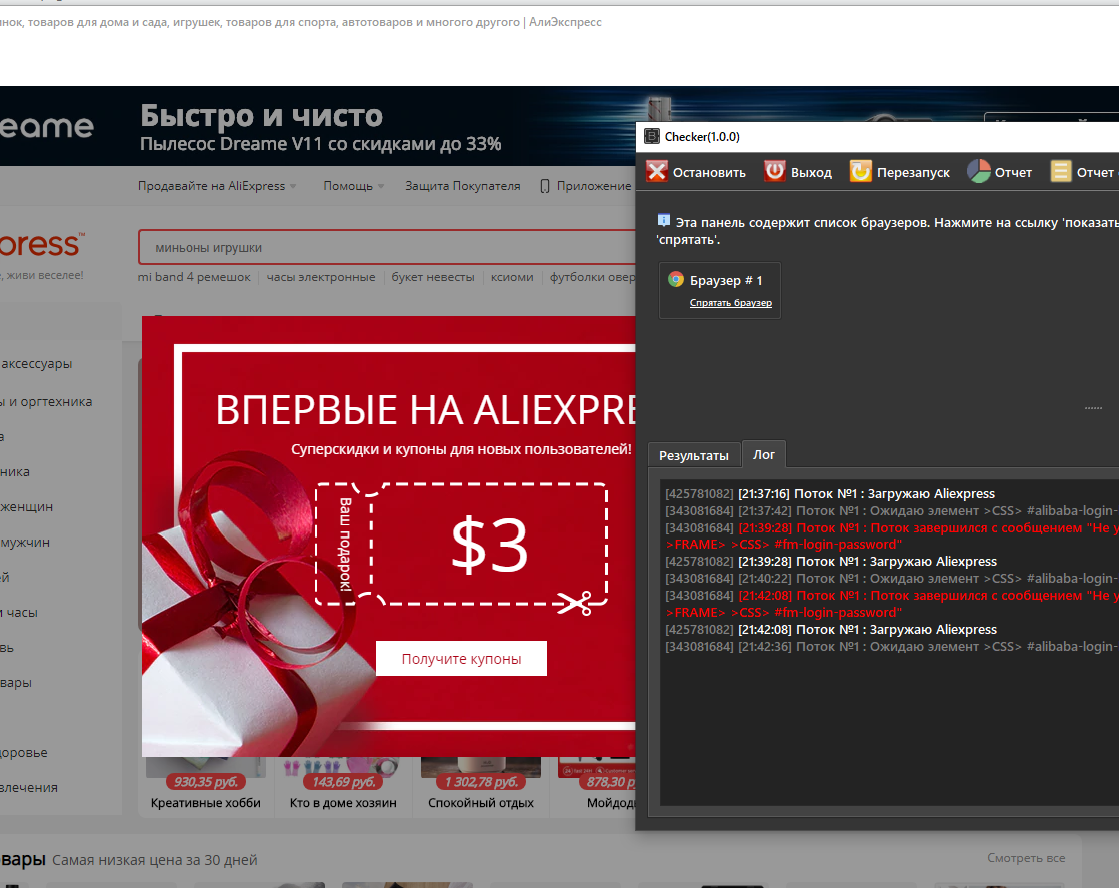Click the pie chart Отчет icon
1119x888 pixels.
(x=978, y=171)
